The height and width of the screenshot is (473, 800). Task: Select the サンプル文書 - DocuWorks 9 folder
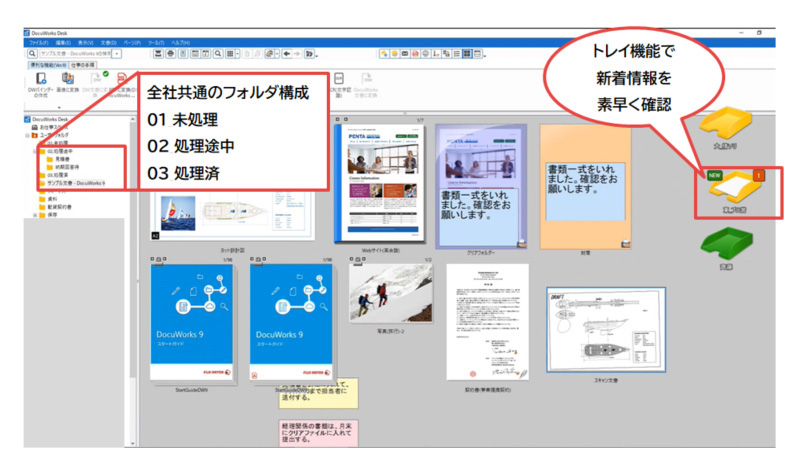point(72,183)
